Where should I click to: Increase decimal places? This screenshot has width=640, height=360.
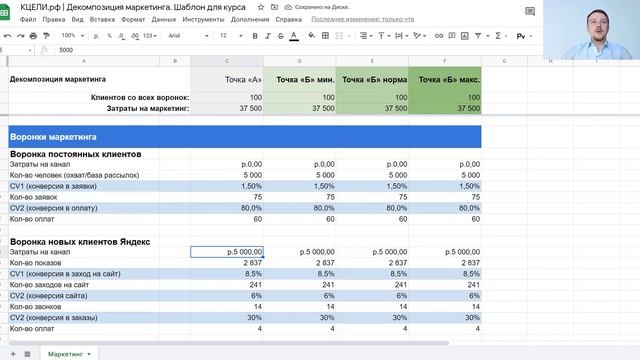click(x=135, y=36)
